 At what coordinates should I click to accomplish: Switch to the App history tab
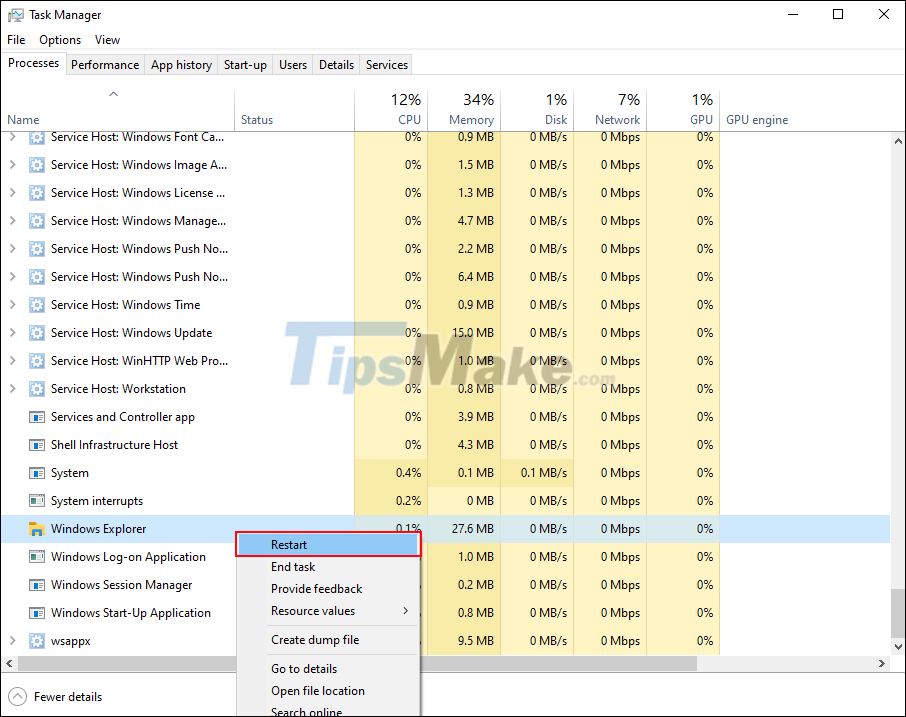click(181, 64)
